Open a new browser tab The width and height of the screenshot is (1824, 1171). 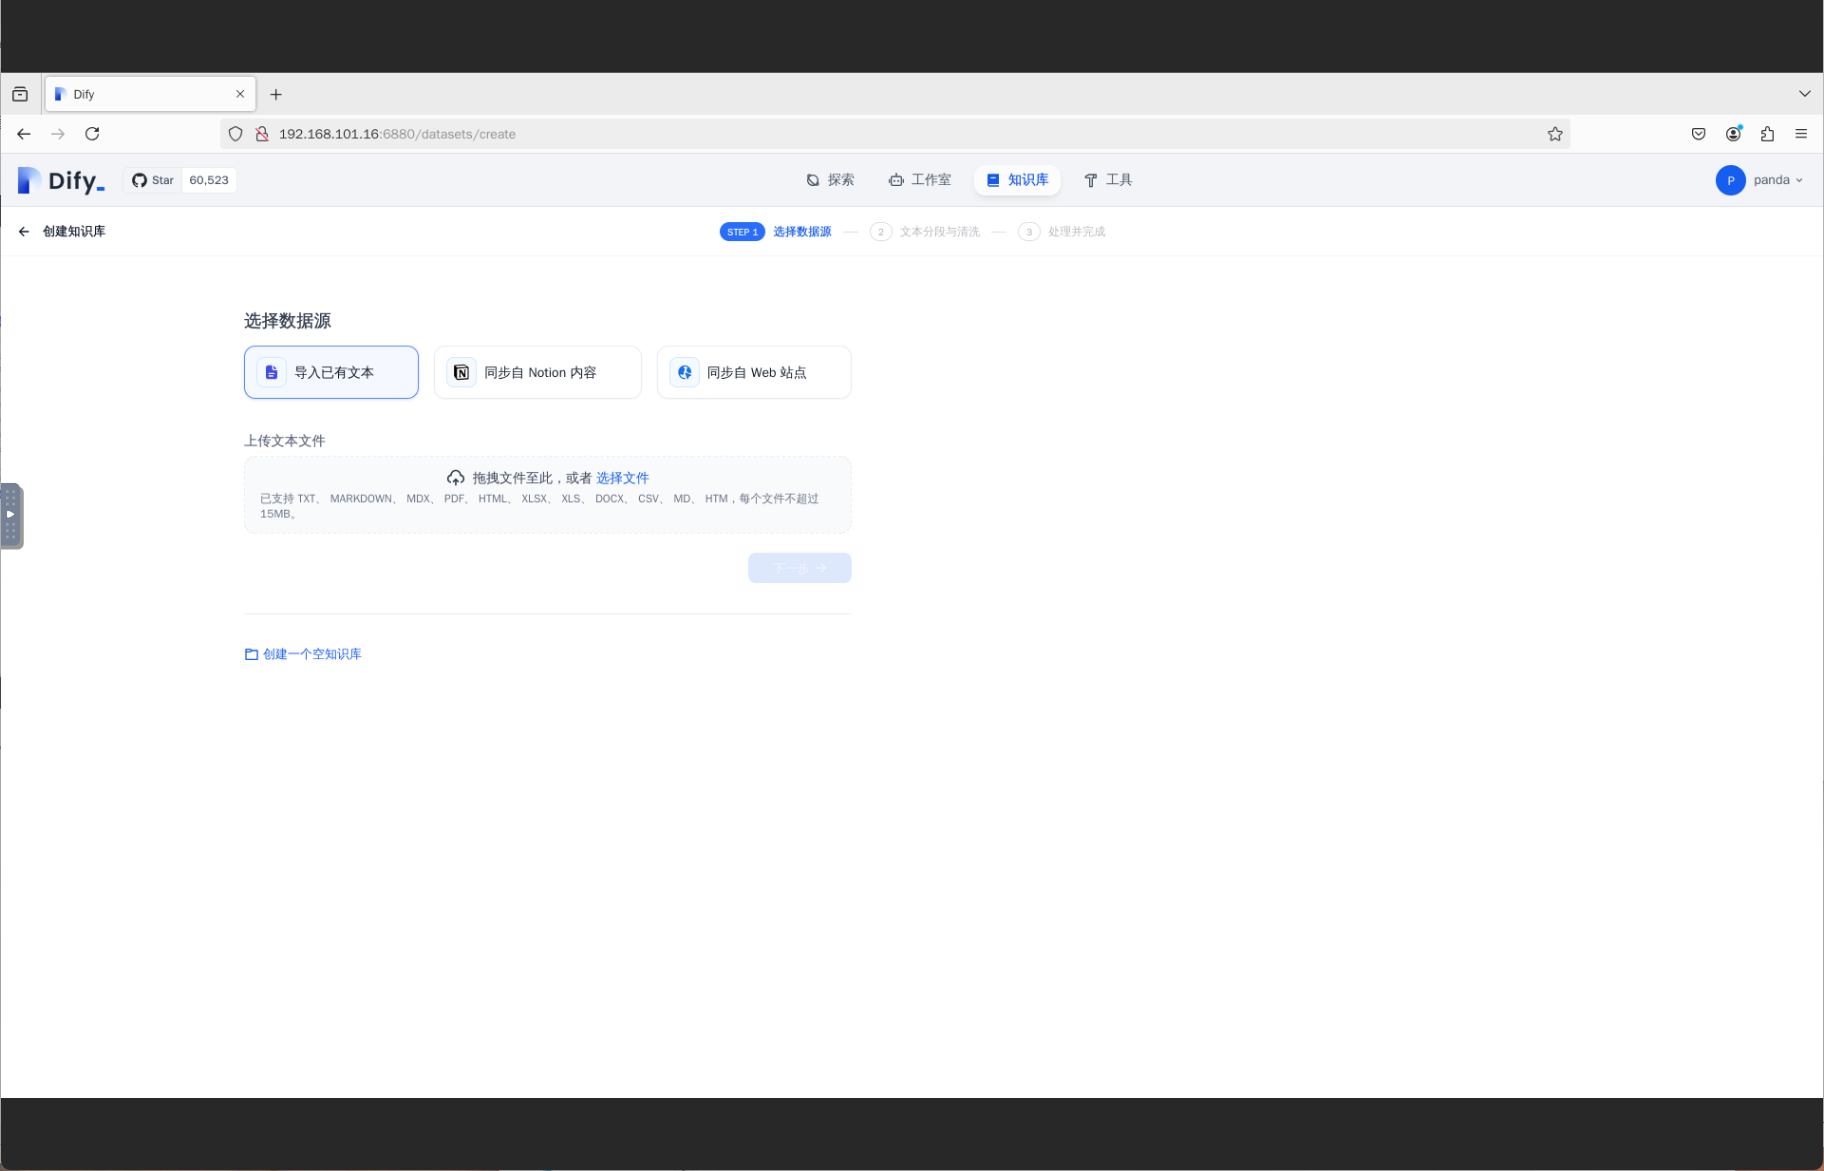276,94
